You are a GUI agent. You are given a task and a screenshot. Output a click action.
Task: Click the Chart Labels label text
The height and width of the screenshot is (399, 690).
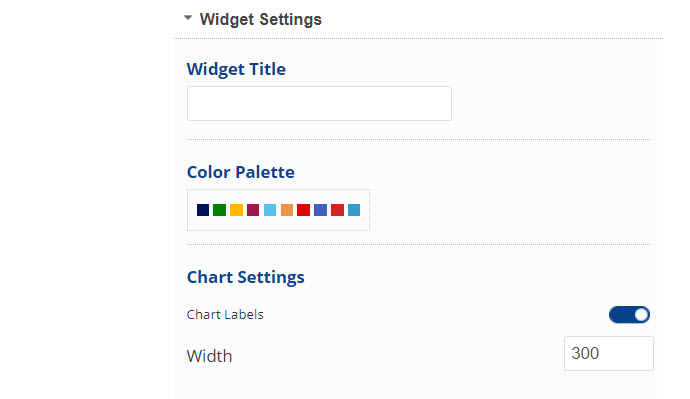(225, 315)
